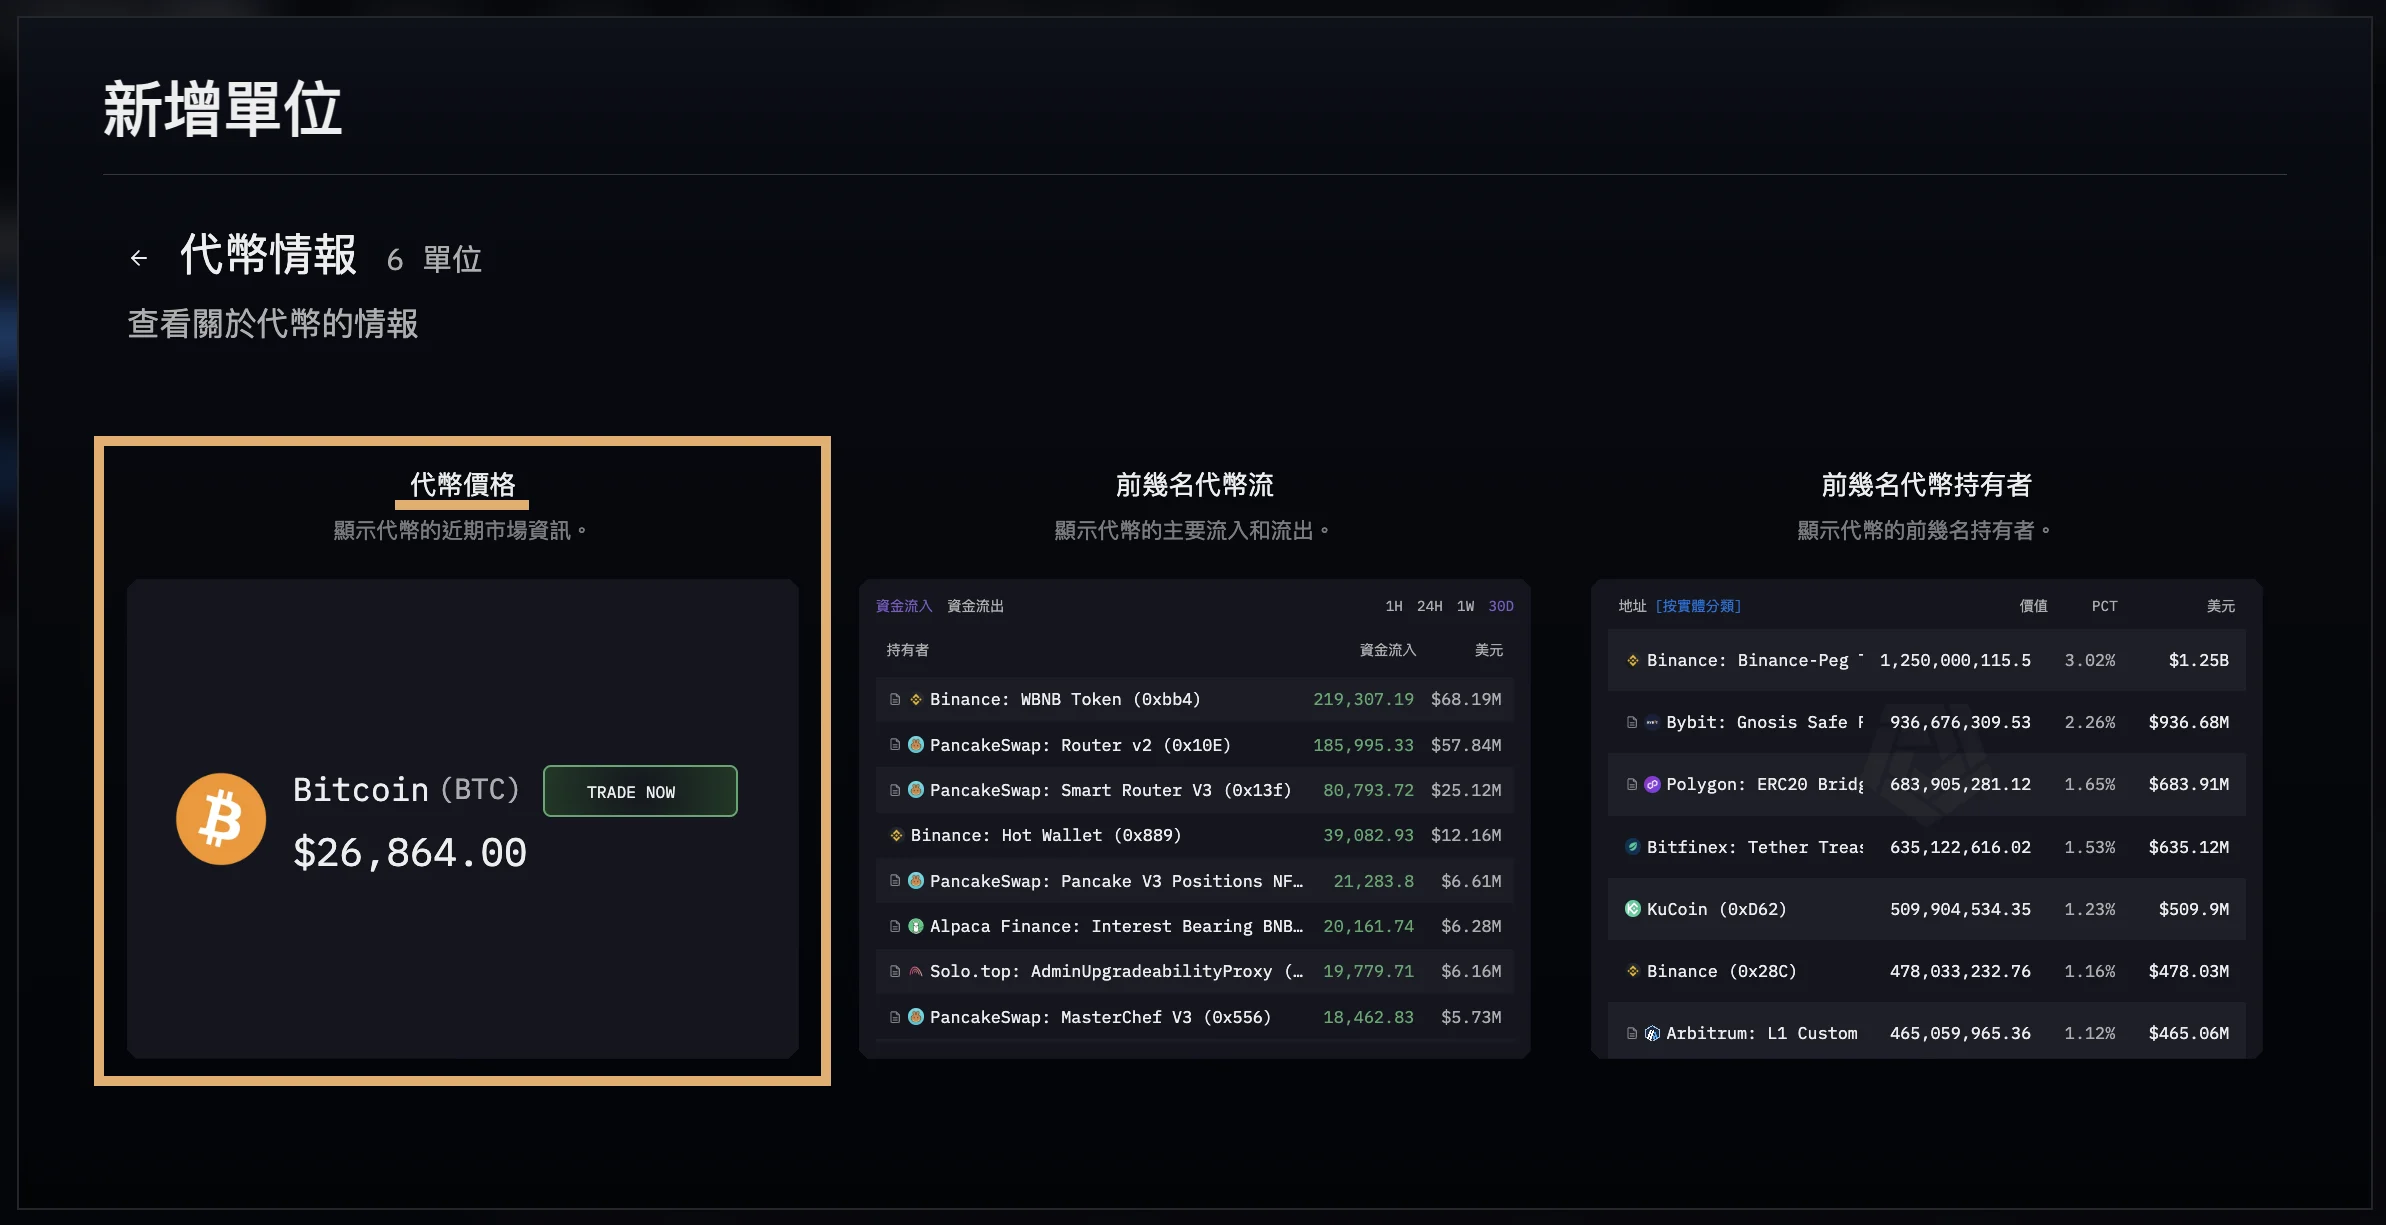Click the Alpaca Finance entity icon
Screen dimensions: 2386x1225
(916, 926)
